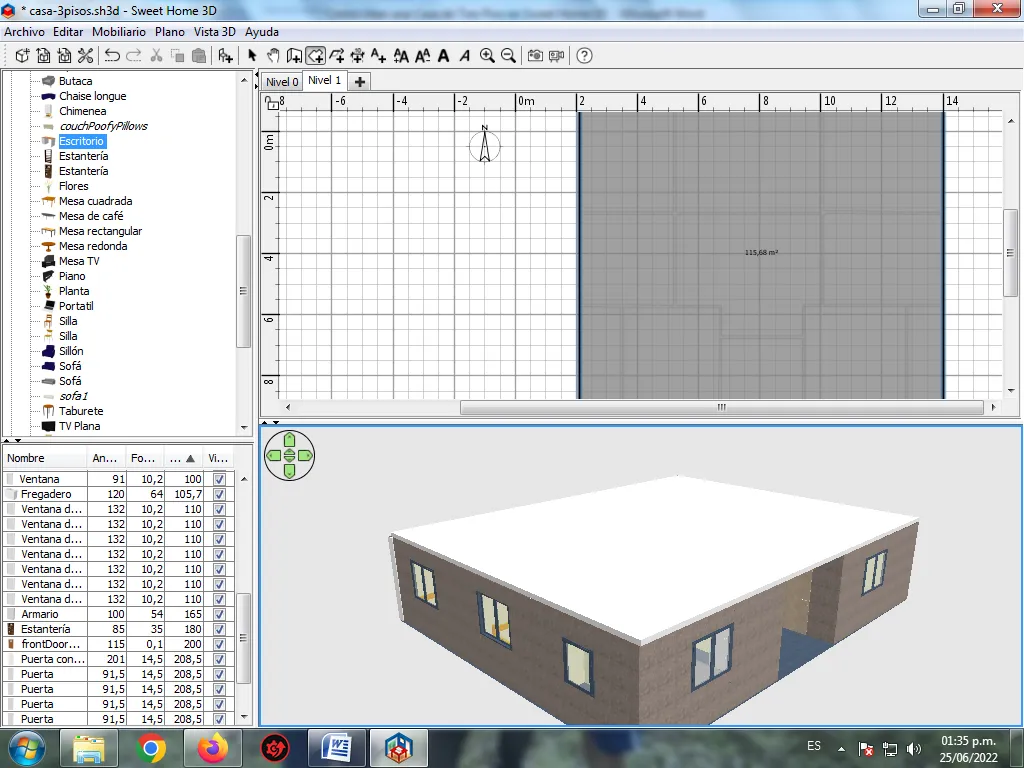Rotate 3D view left with left arrow

[274, 456]
